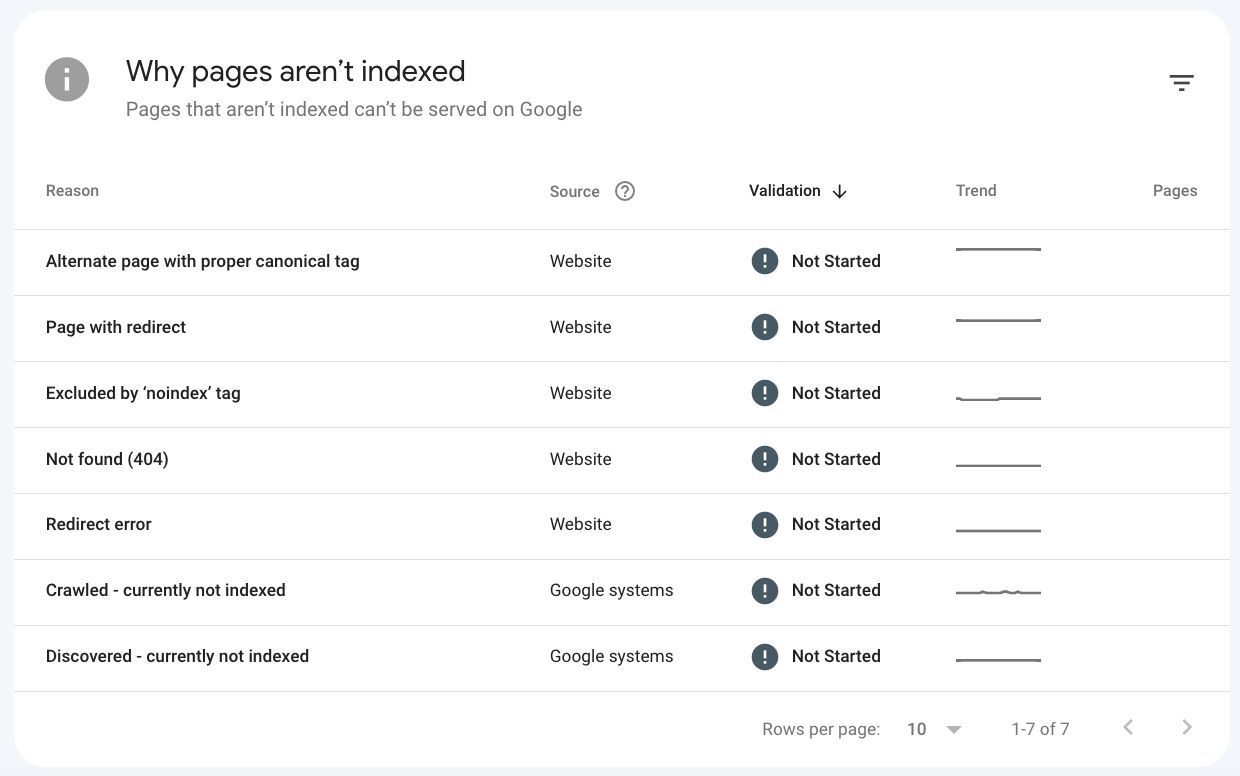Click the trend sparkline for the noindex row
1240x776 pixels.
(x=998, y=398)
